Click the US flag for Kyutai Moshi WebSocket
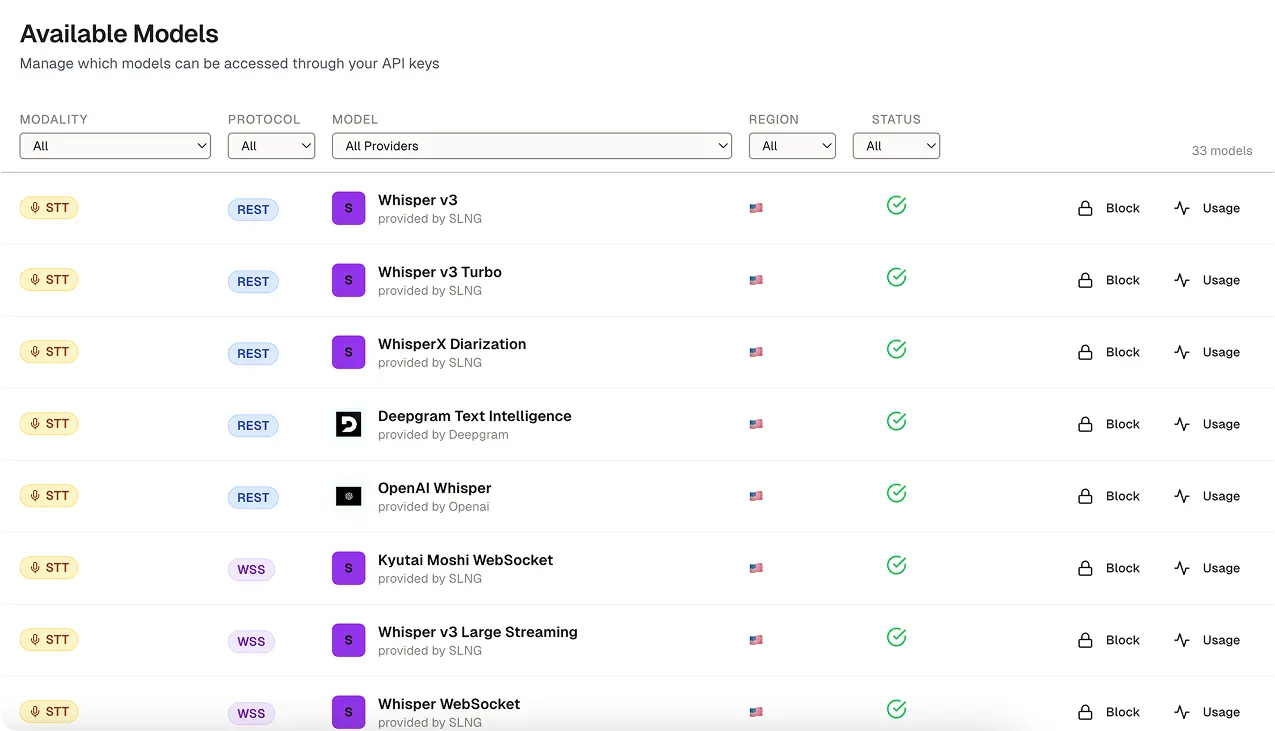 click(x=756, y=568)
